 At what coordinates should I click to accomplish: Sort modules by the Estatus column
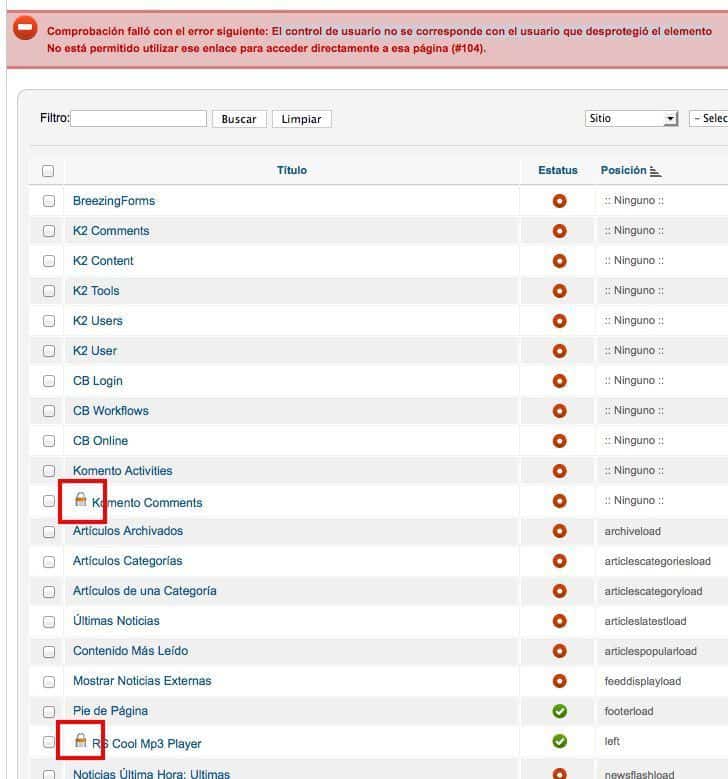coord(558,170)
